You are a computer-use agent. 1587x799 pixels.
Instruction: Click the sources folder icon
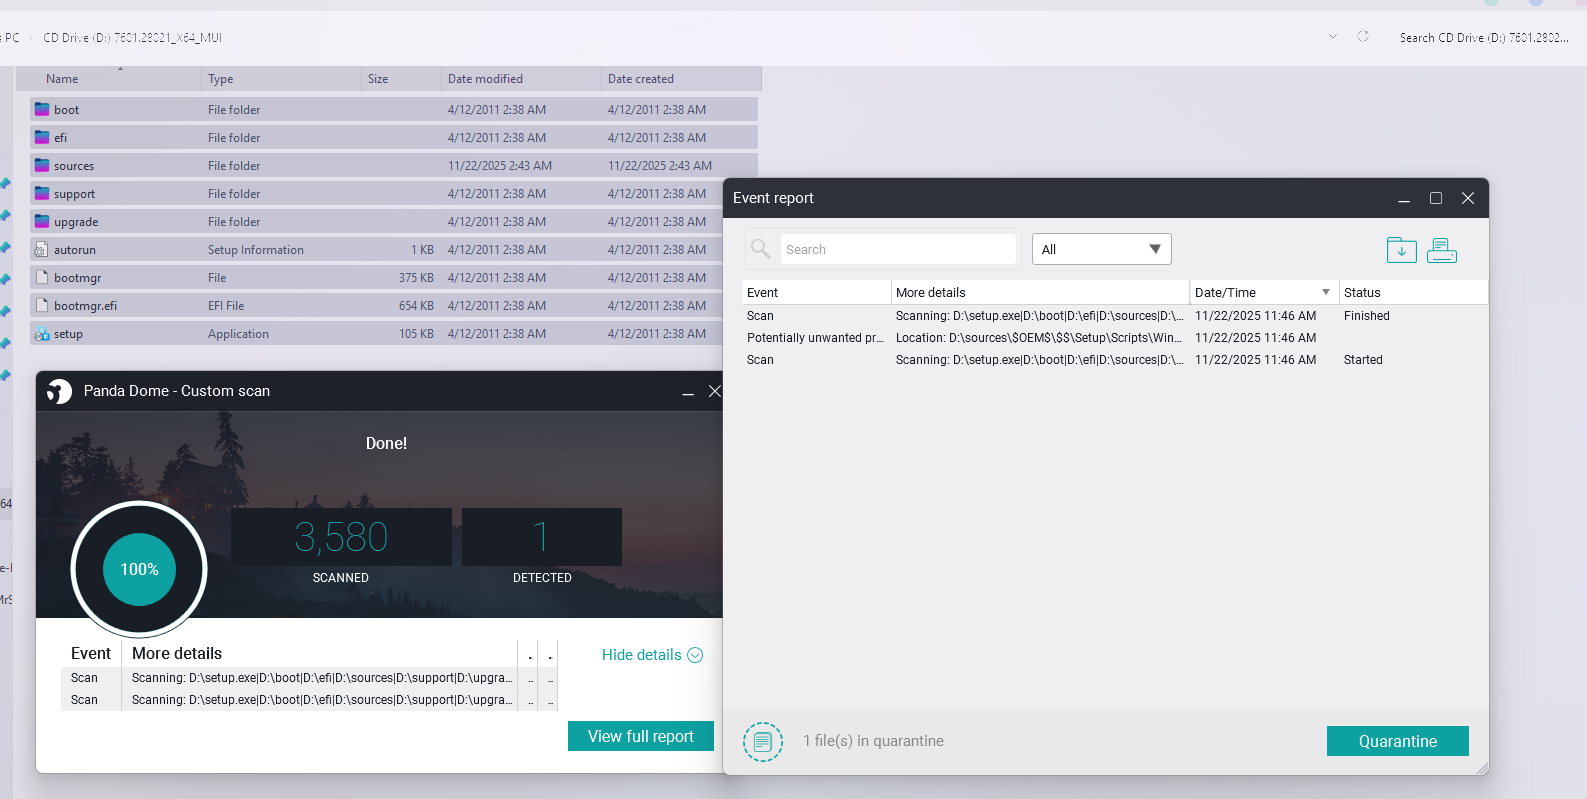pyautogui.click(x=42, y=165)
